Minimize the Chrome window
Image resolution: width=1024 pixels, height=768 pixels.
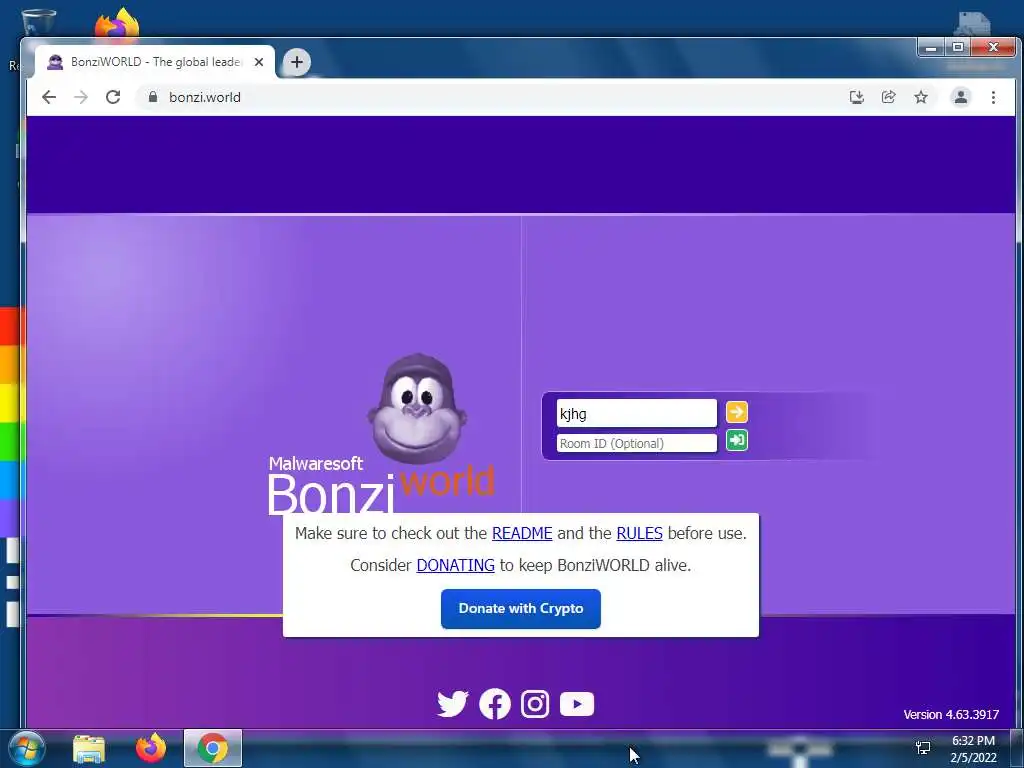pos(931,47)
